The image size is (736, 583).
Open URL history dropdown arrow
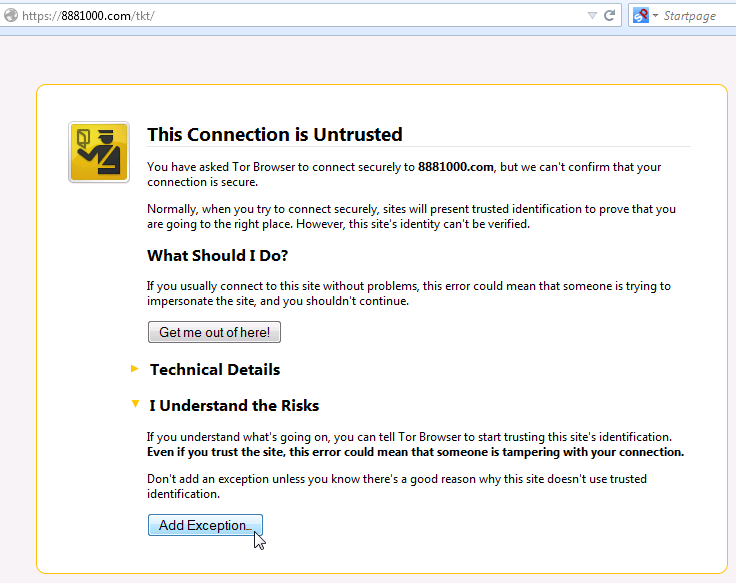[592, 15]
